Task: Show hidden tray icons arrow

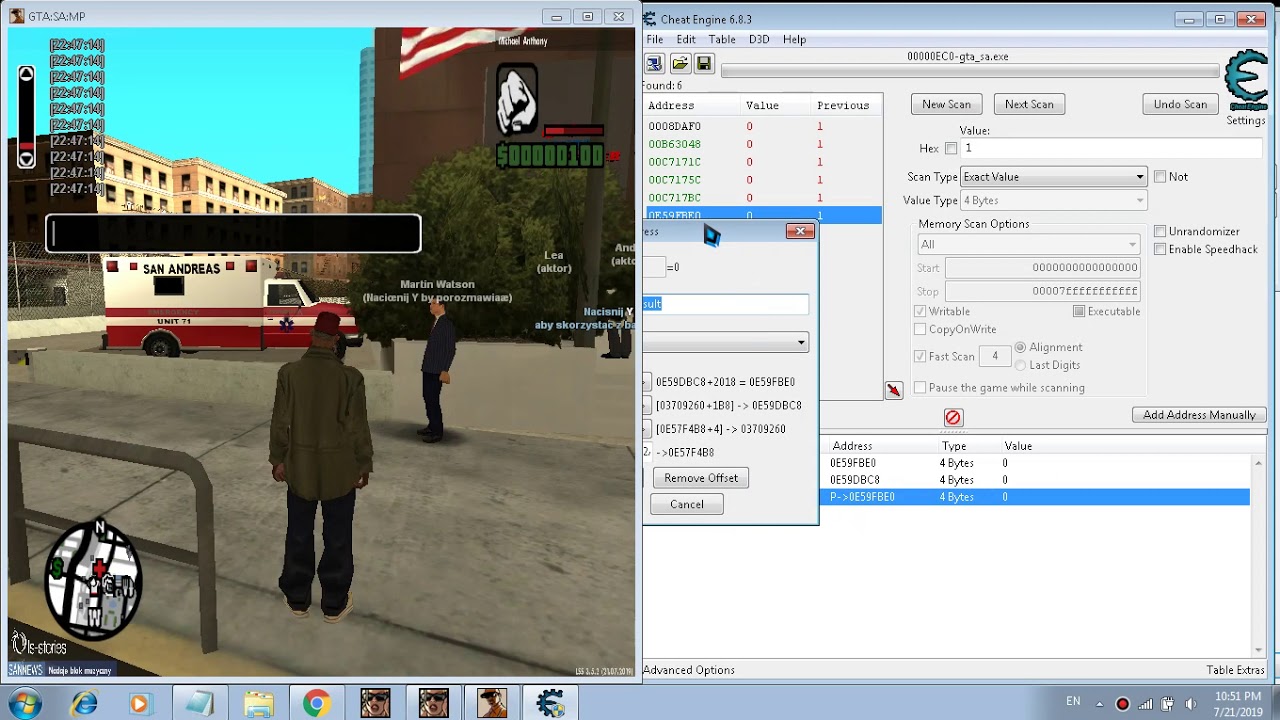Action: pyautogui.click(x=1099, y=704)
